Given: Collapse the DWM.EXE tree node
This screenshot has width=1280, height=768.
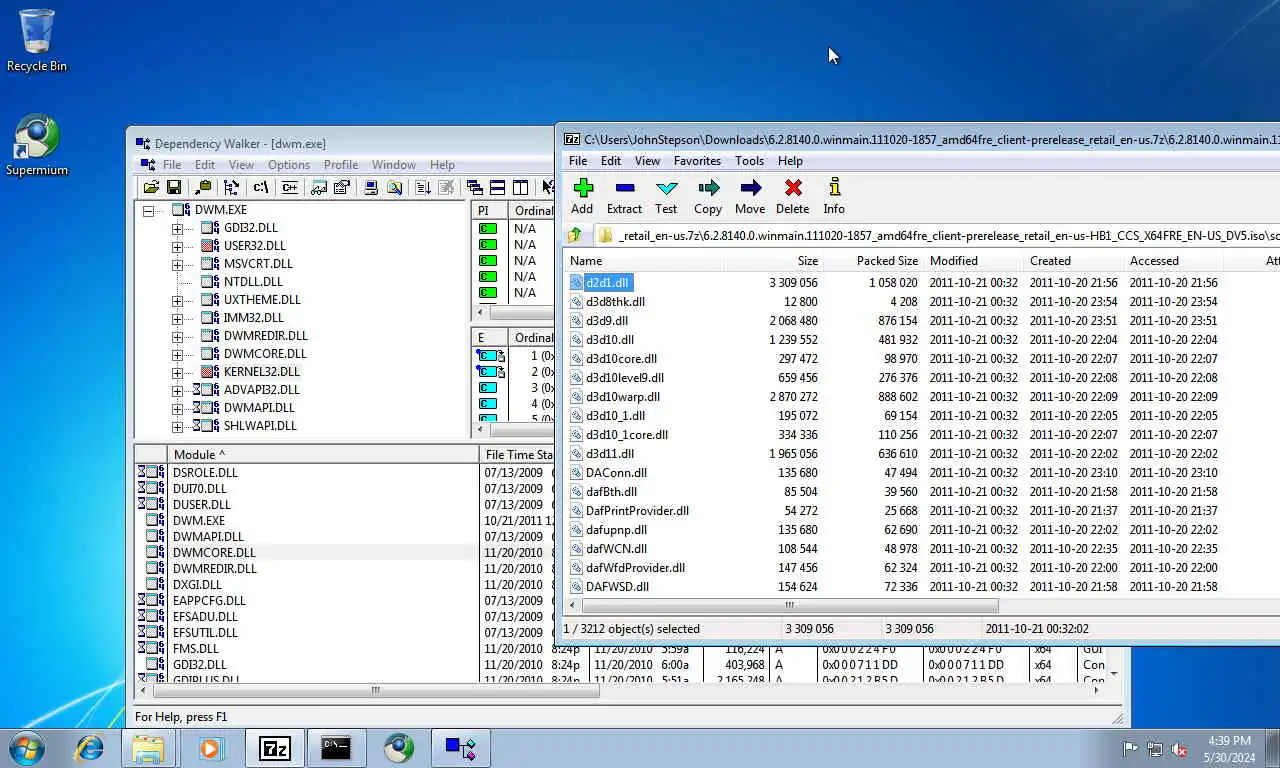Looking at the screenshot, I should pos(148,211).
